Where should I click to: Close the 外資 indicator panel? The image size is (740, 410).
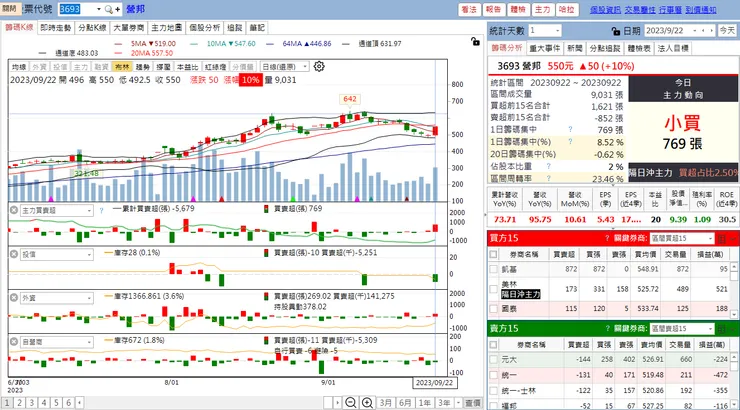(x=14, y=298)
